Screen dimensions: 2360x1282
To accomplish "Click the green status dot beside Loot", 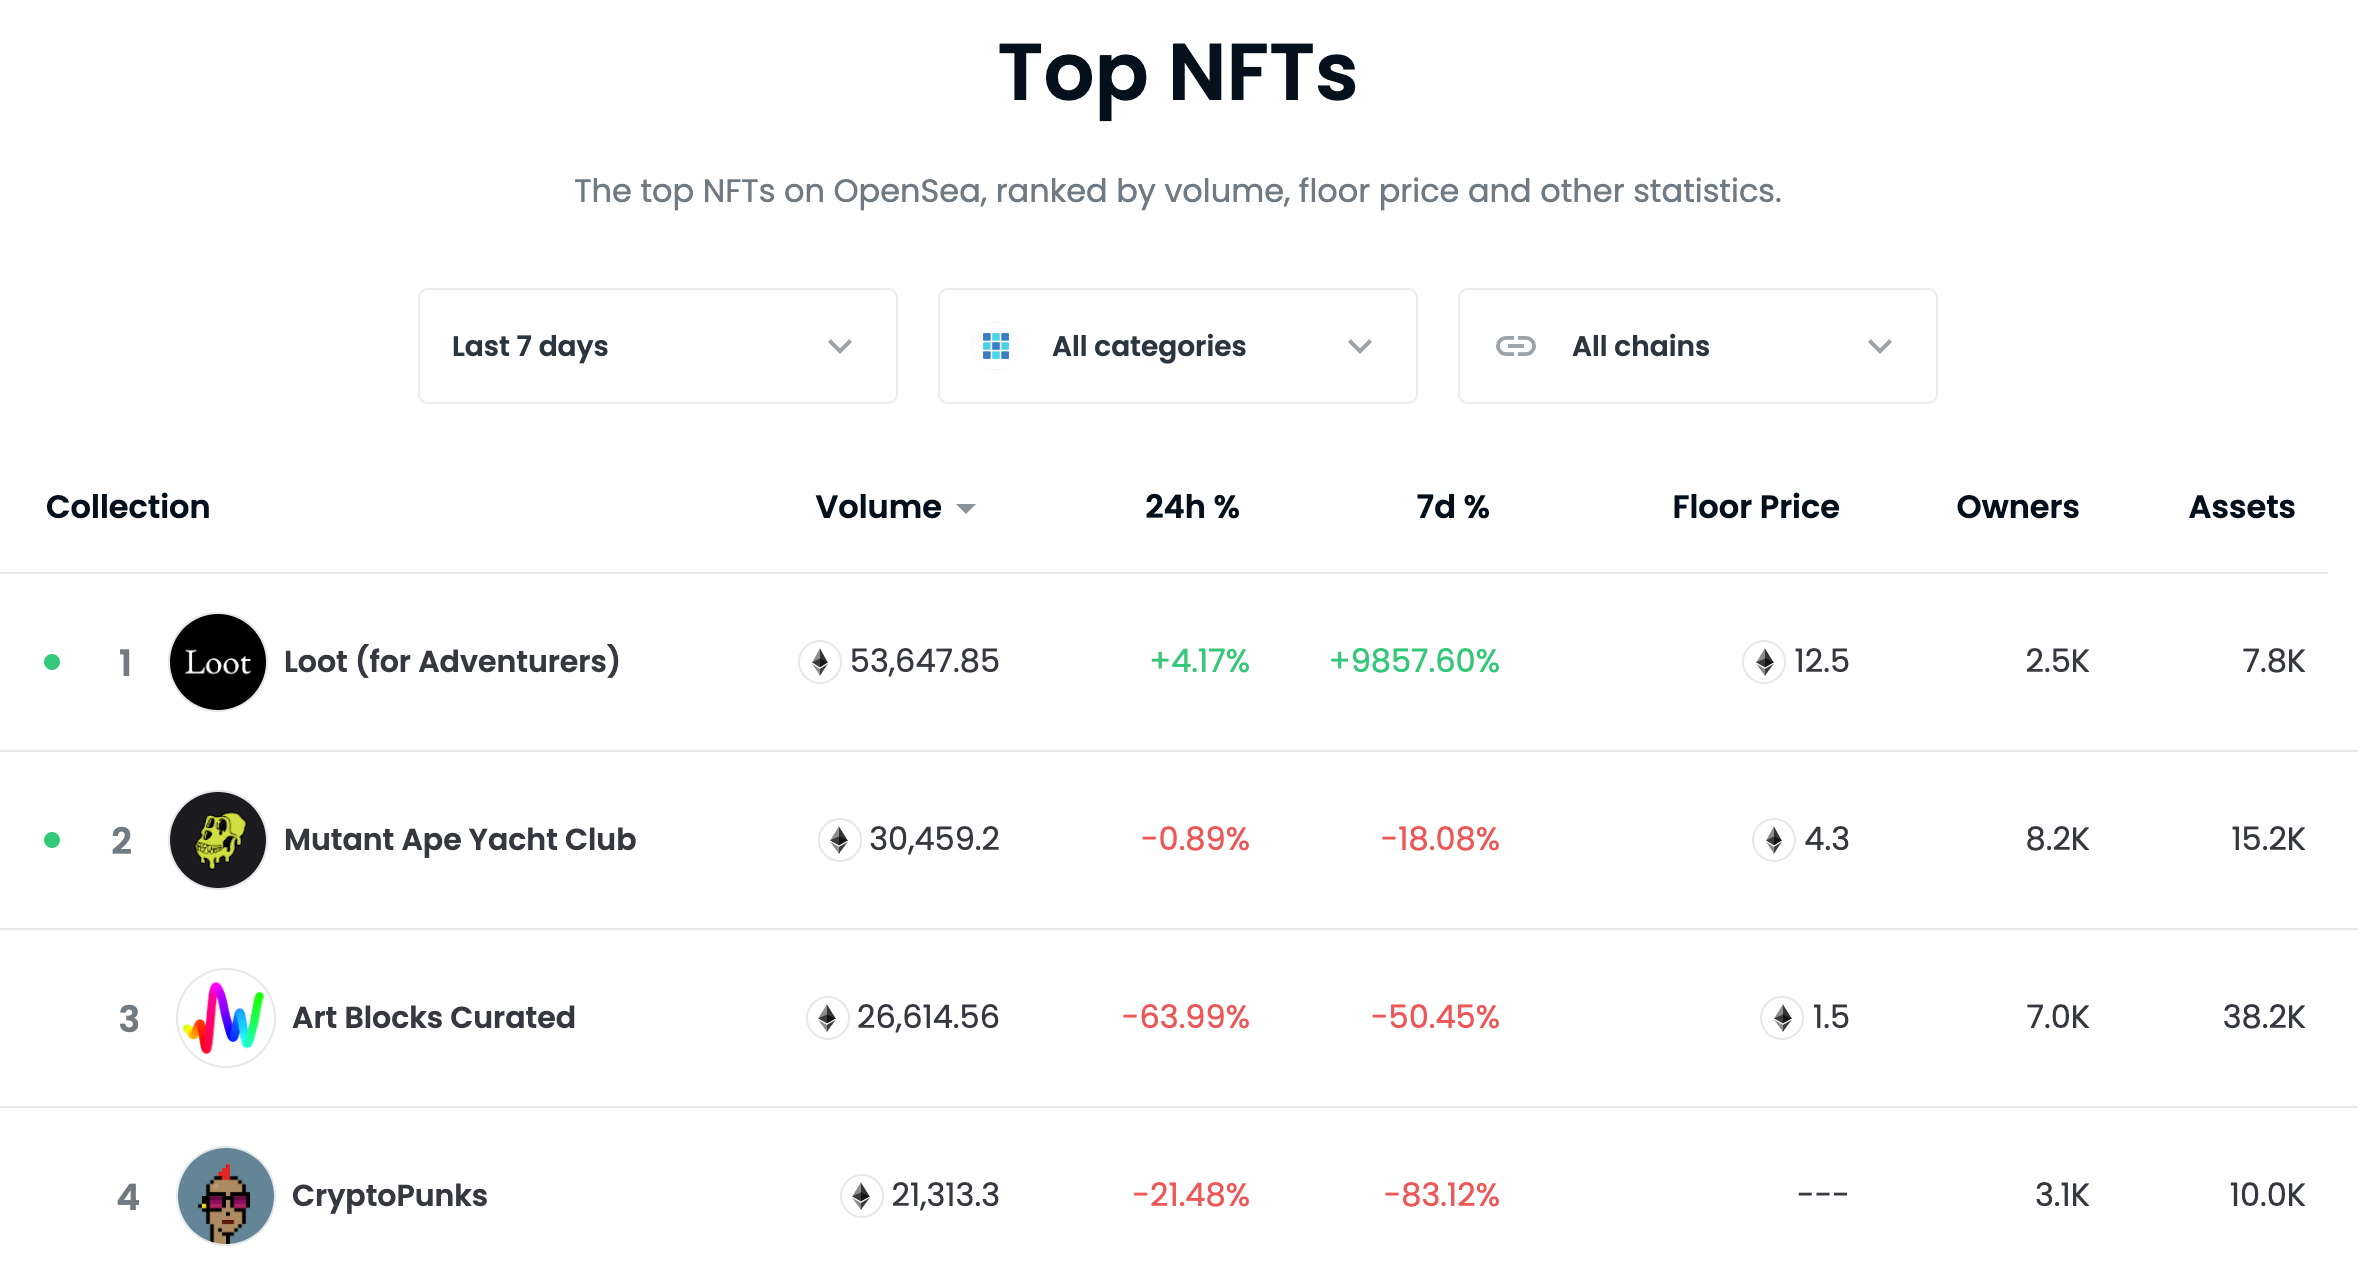I will (52, 662).
